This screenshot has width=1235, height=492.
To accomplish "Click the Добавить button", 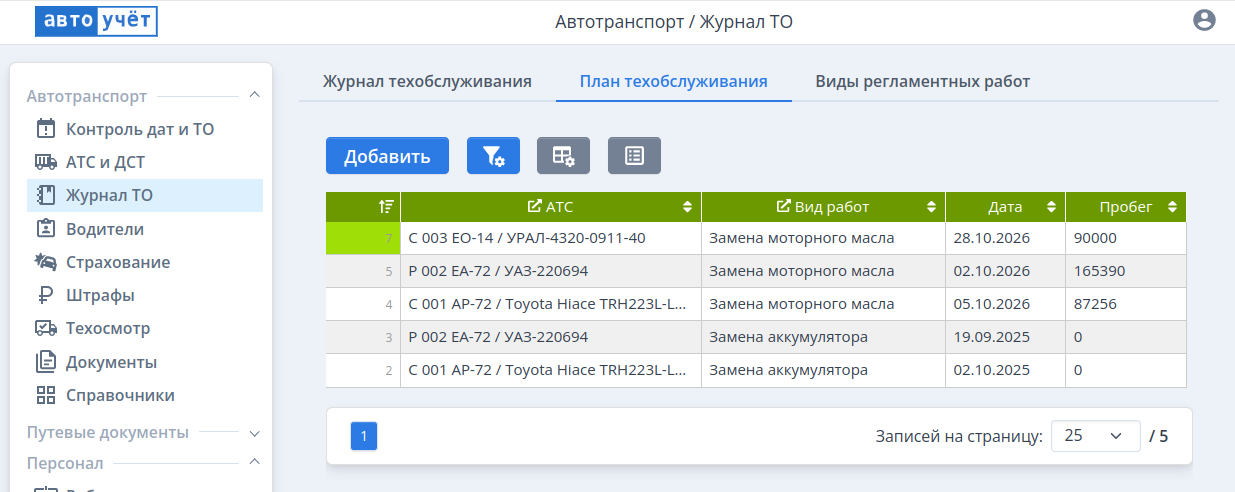I will (387, 155).
